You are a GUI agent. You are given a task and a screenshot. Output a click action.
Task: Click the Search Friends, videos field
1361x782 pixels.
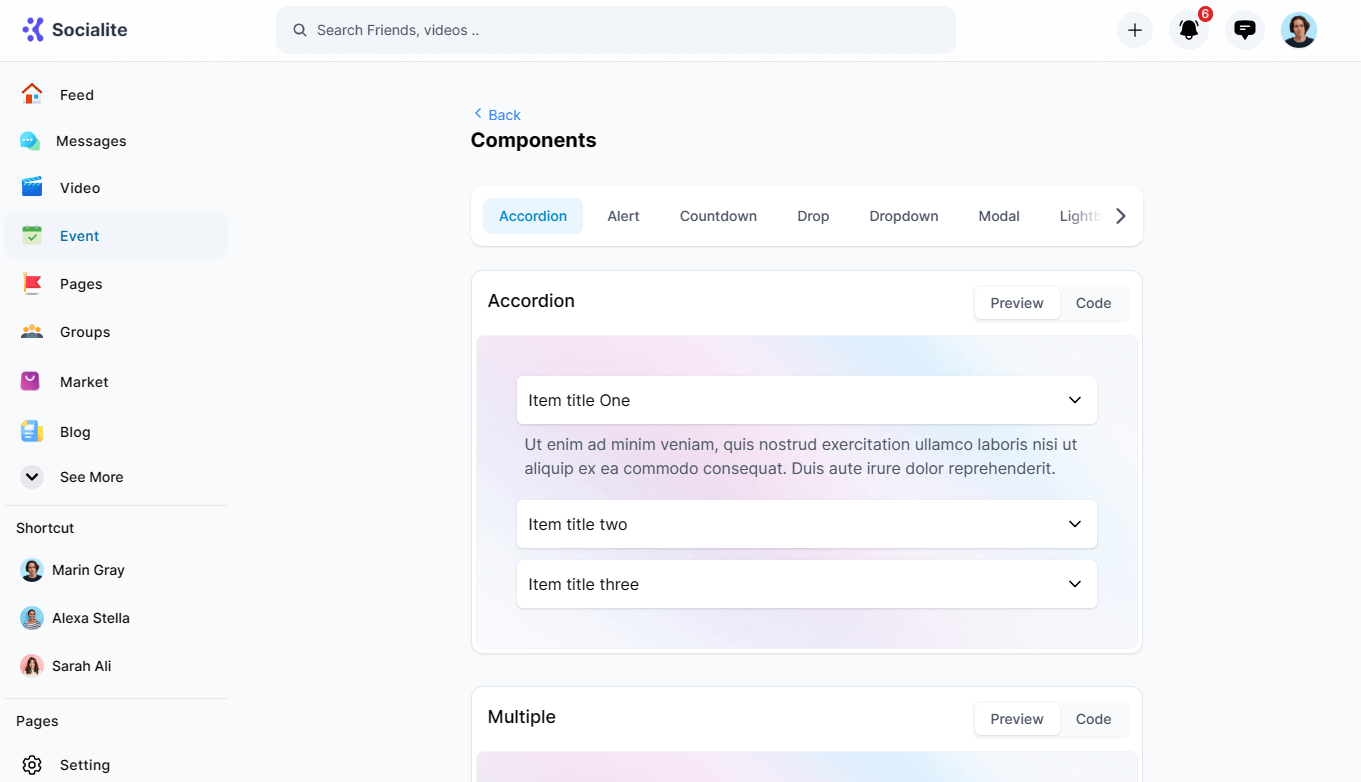point(615,30)
